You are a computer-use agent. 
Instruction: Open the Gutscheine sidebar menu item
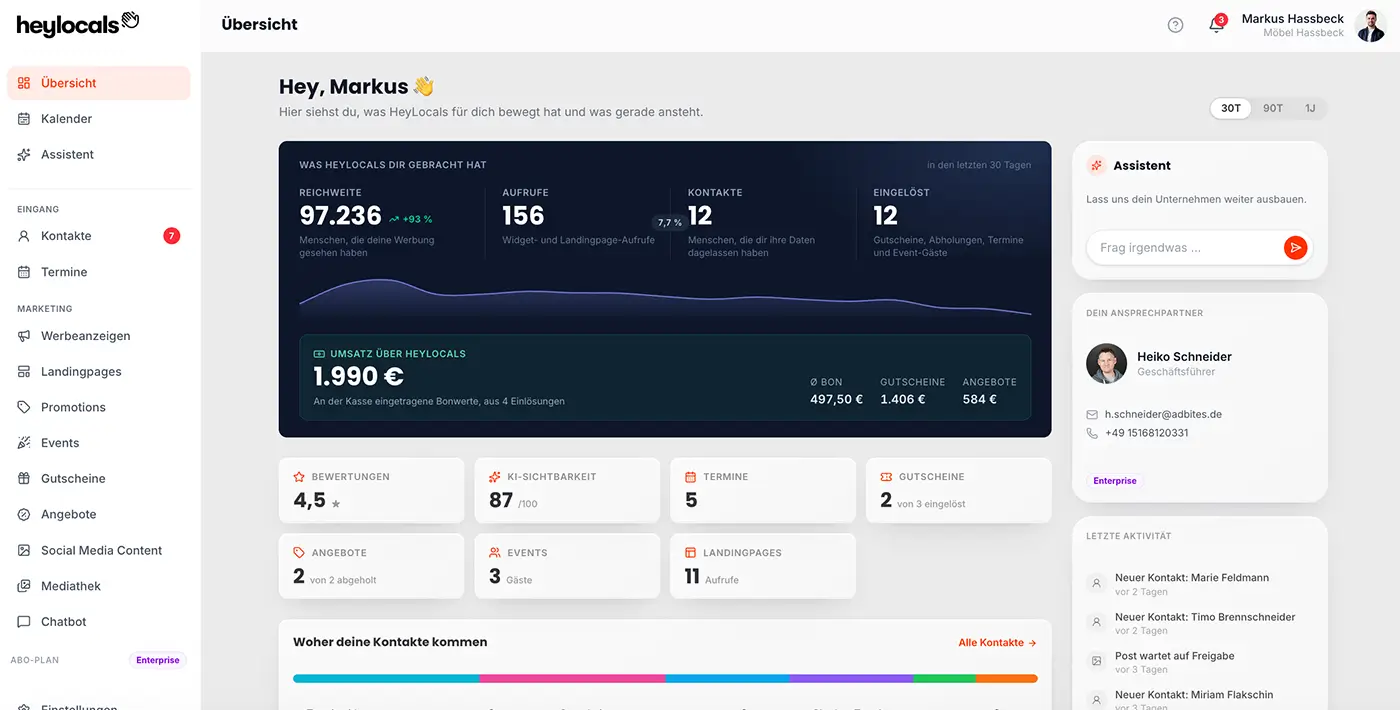(98, 479)
